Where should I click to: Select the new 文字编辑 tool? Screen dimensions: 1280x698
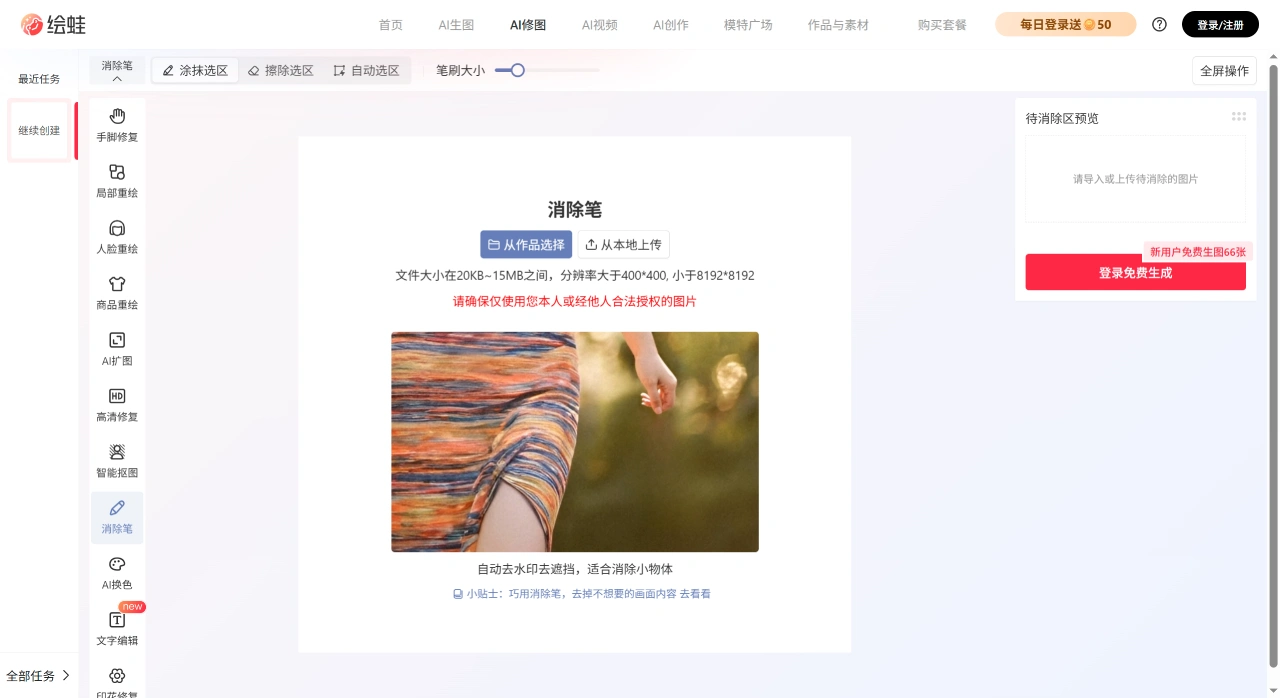(116, 628)
